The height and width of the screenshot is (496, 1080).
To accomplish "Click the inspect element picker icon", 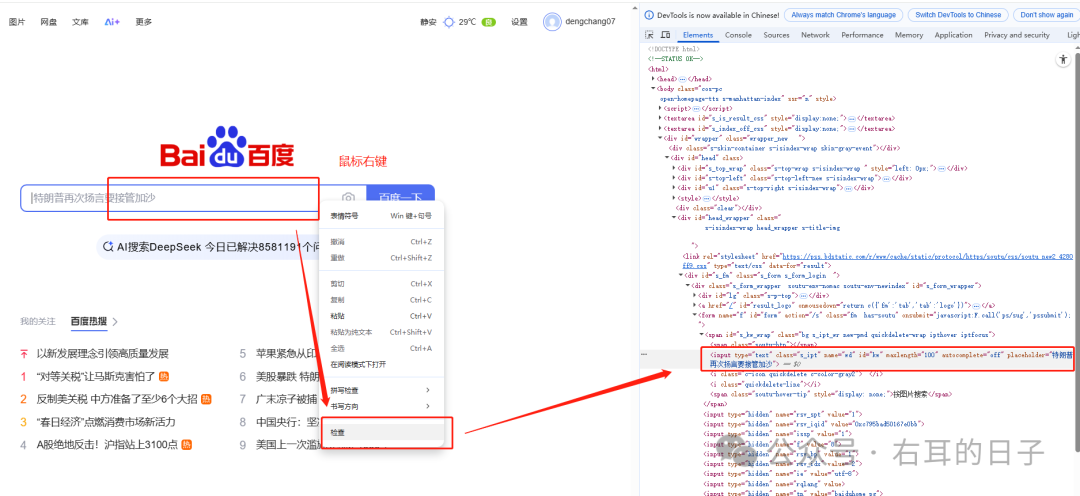I will 651,35.
